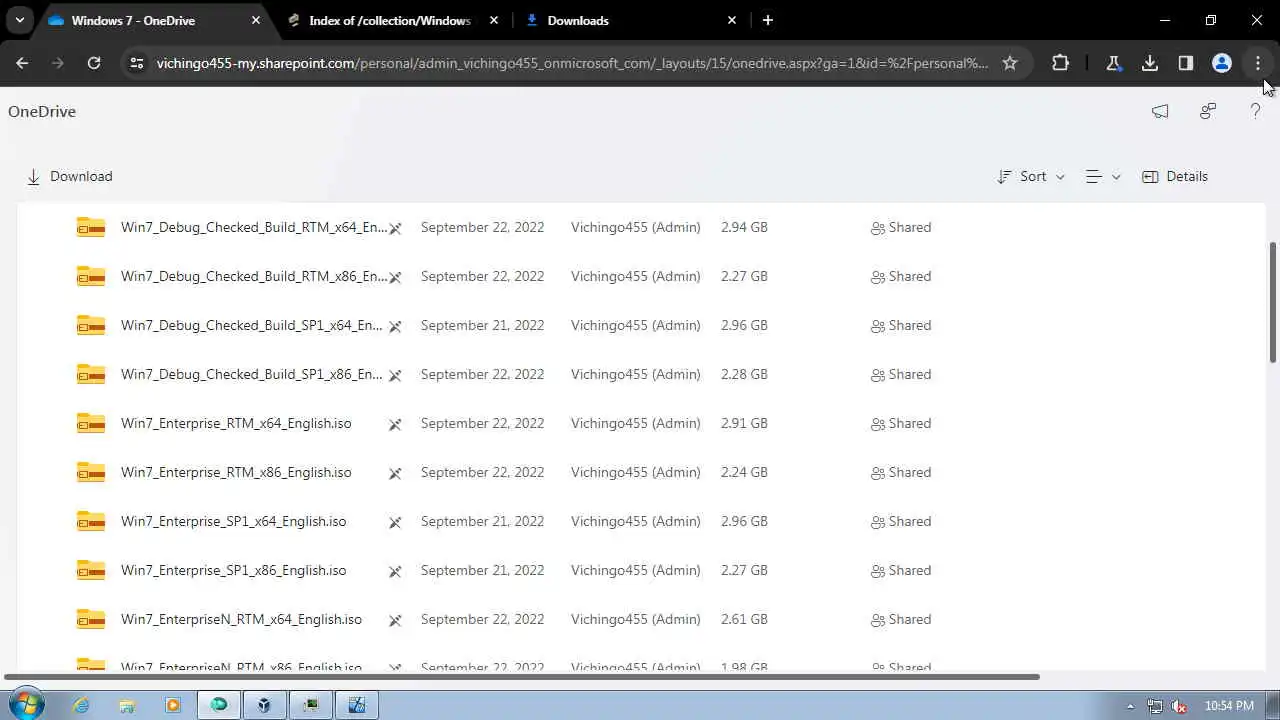Open the Chrome profile avatar
The height and width of the screenshot is (720, 1280).
click(x=1222, y=63)
